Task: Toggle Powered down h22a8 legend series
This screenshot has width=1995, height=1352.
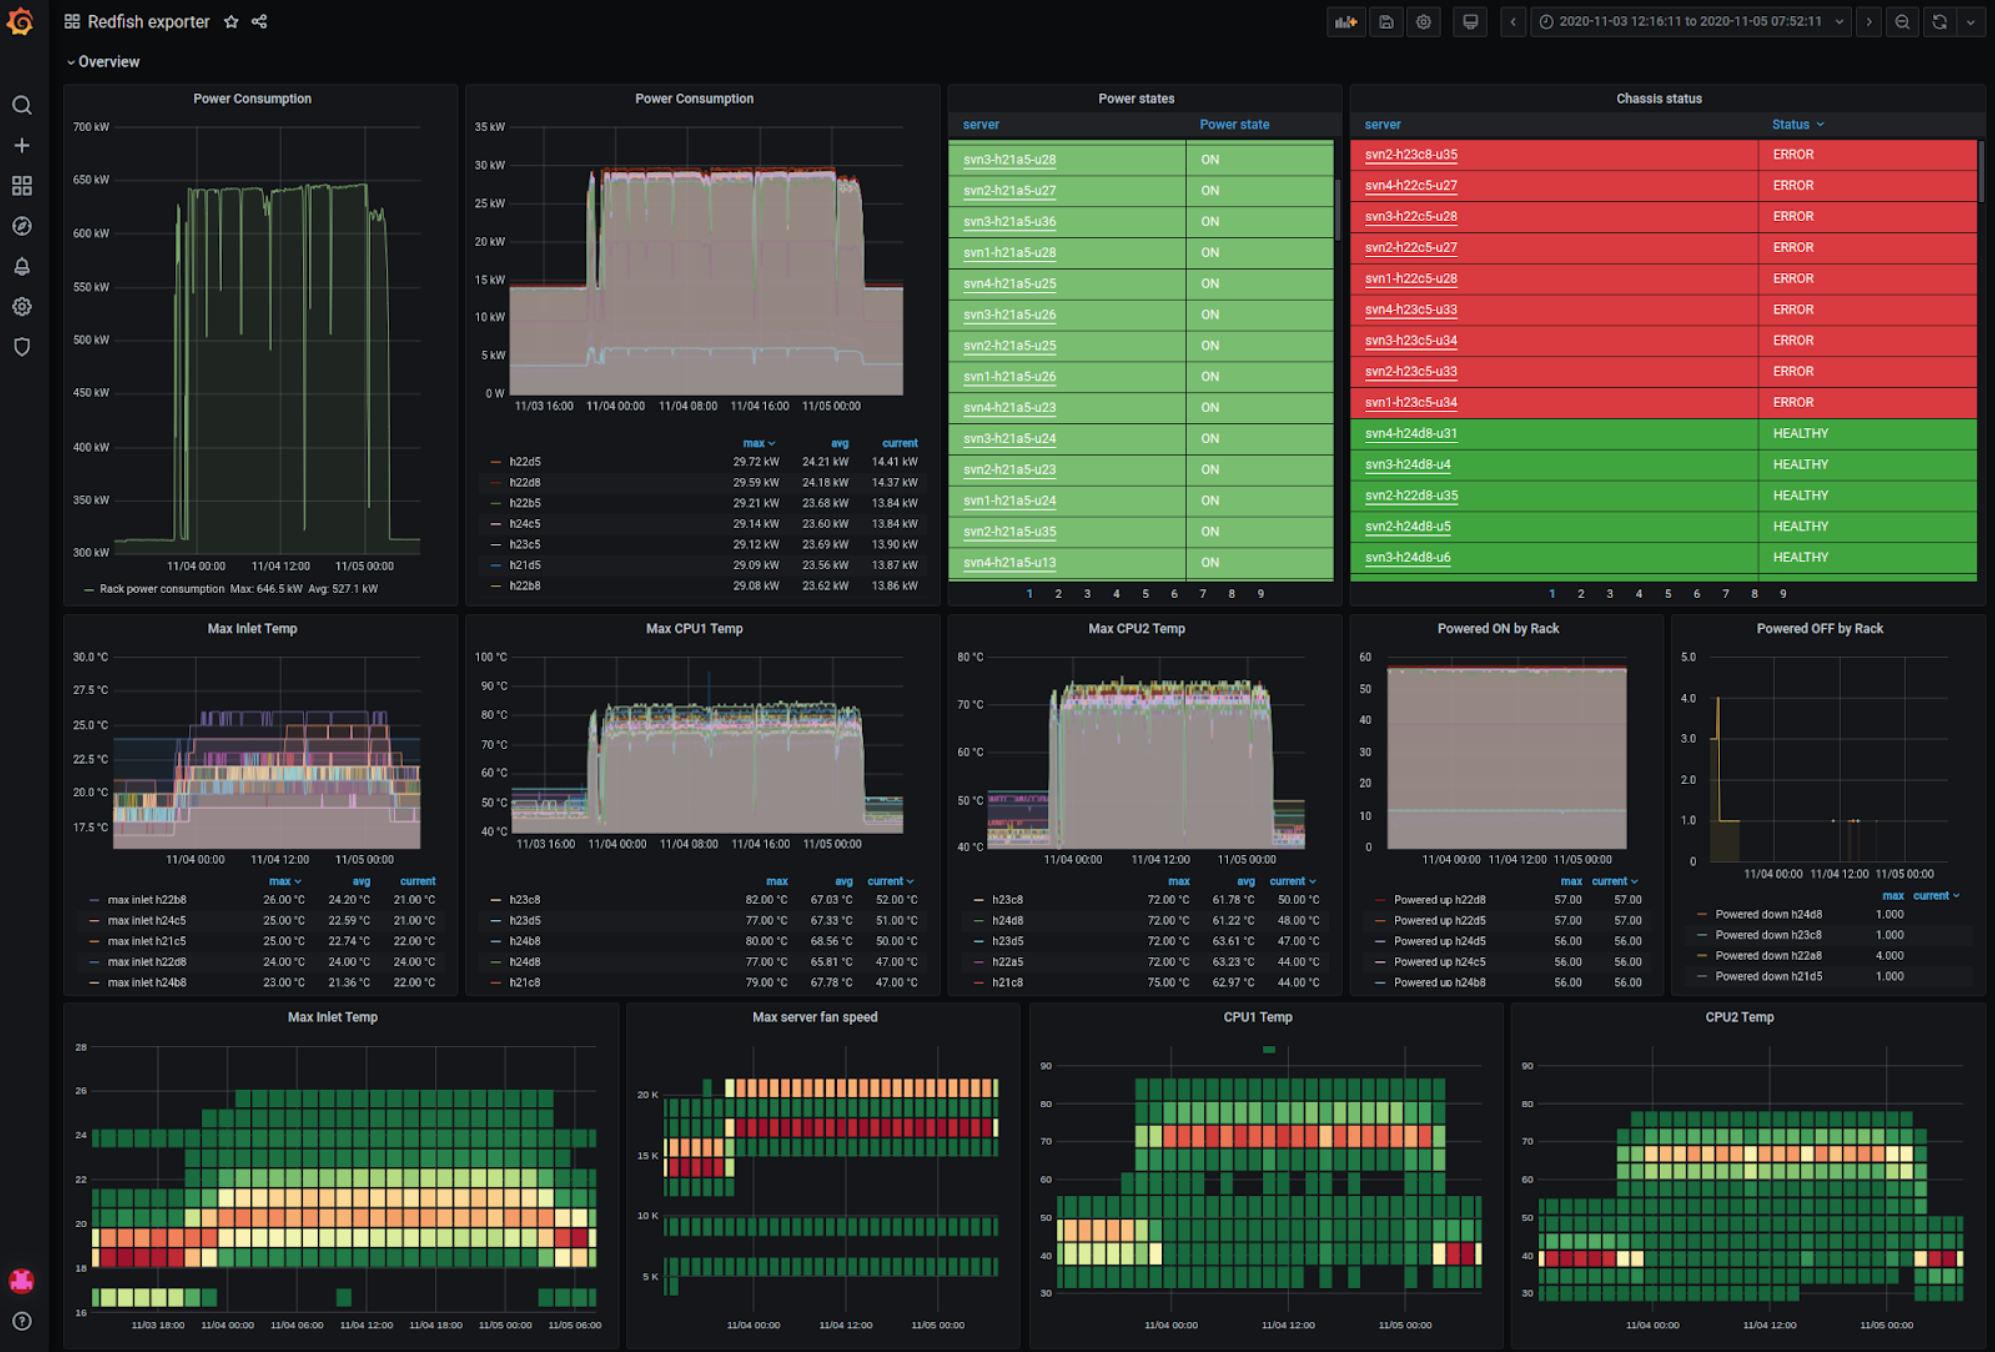Action: coord(1769,956)
